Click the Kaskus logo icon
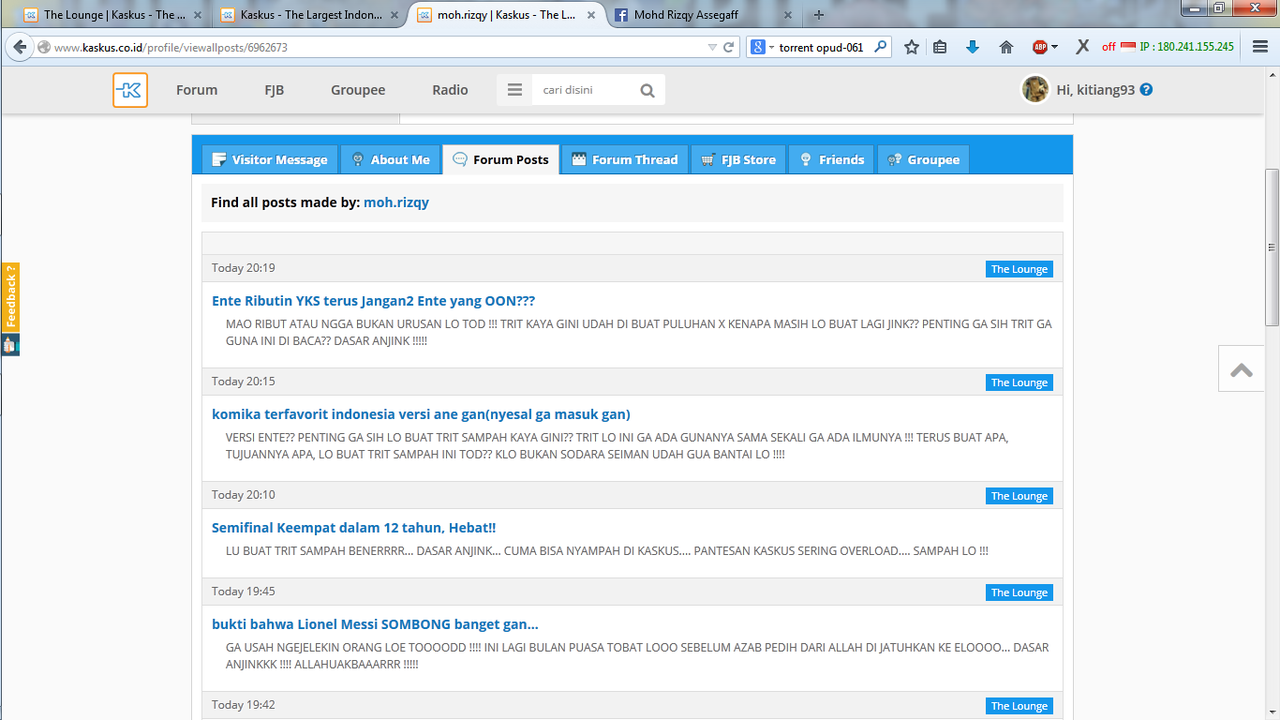Viewport: 1280px width, 720px height. click(x=130, y=90)
